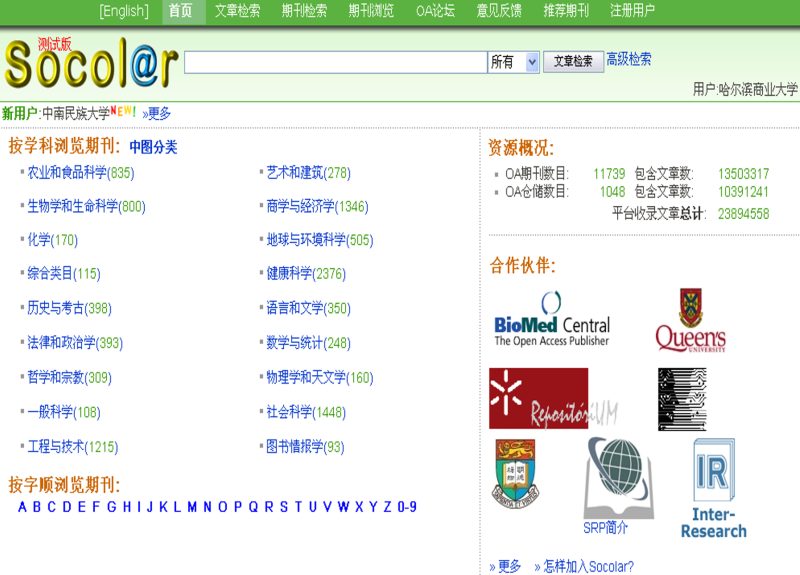Switch to 中图分类 classification

point(153,147)
